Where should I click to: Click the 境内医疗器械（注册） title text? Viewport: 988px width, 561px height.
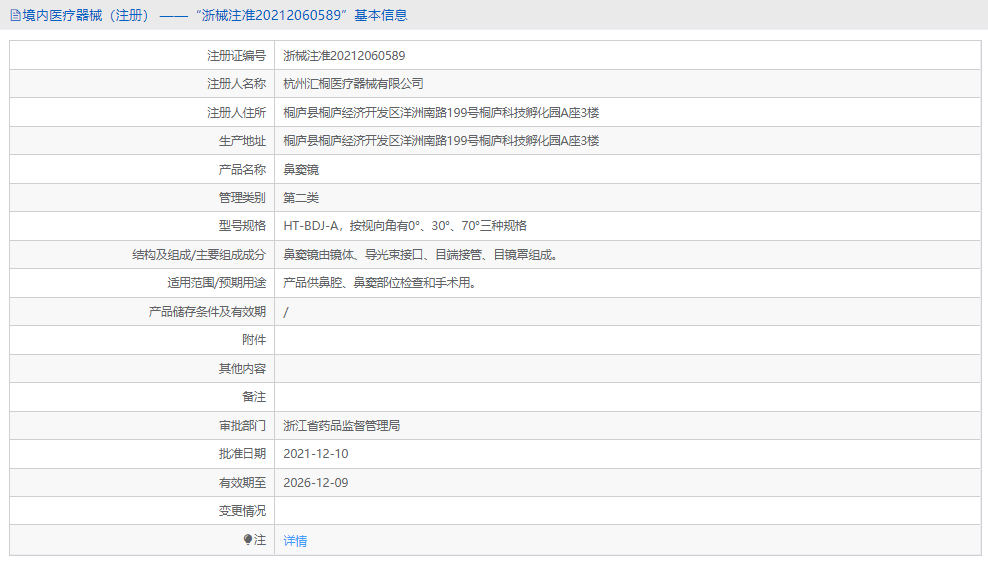pos(87,15)
